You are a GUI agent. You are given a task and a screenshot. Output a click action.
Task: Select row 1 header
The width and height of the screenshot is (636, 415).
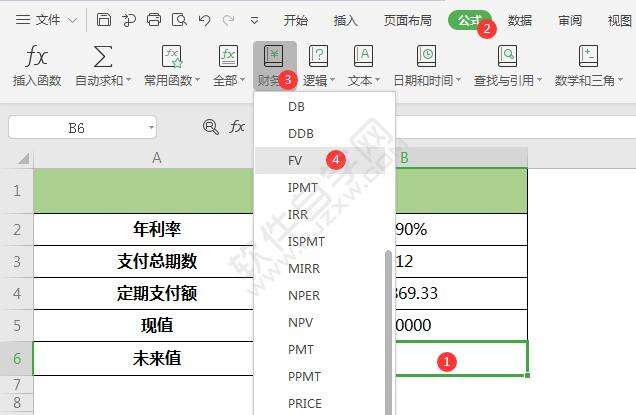point(17,191)
